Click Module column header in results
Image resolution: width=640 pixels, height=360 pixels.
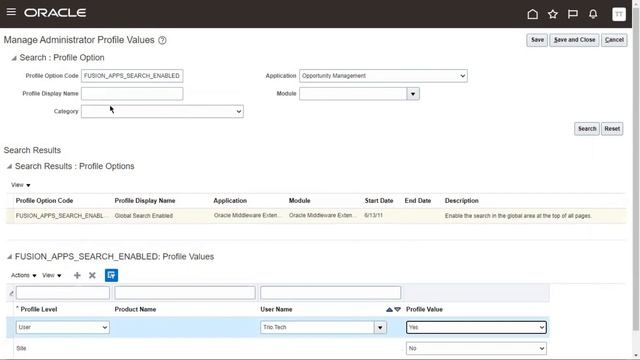click(300, 201)
